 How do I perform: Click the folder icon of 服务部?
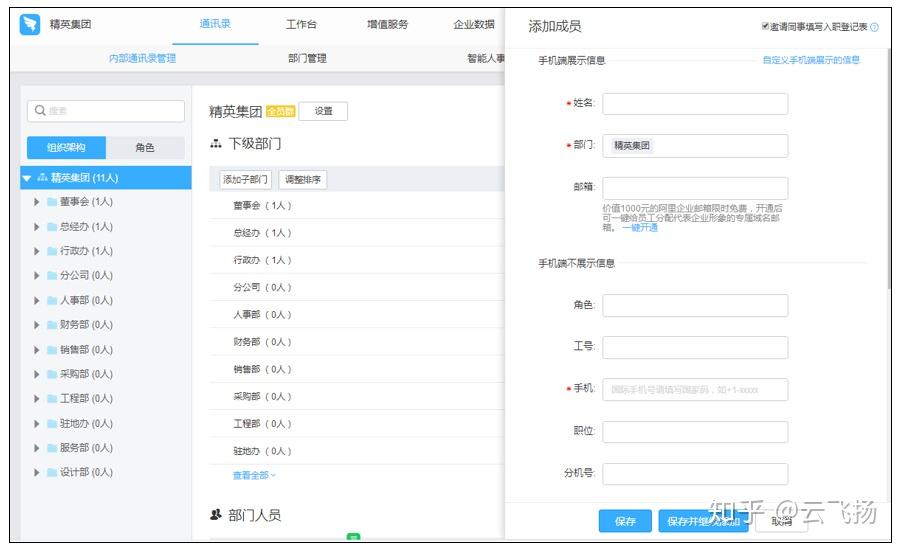(x=52, y=448)
